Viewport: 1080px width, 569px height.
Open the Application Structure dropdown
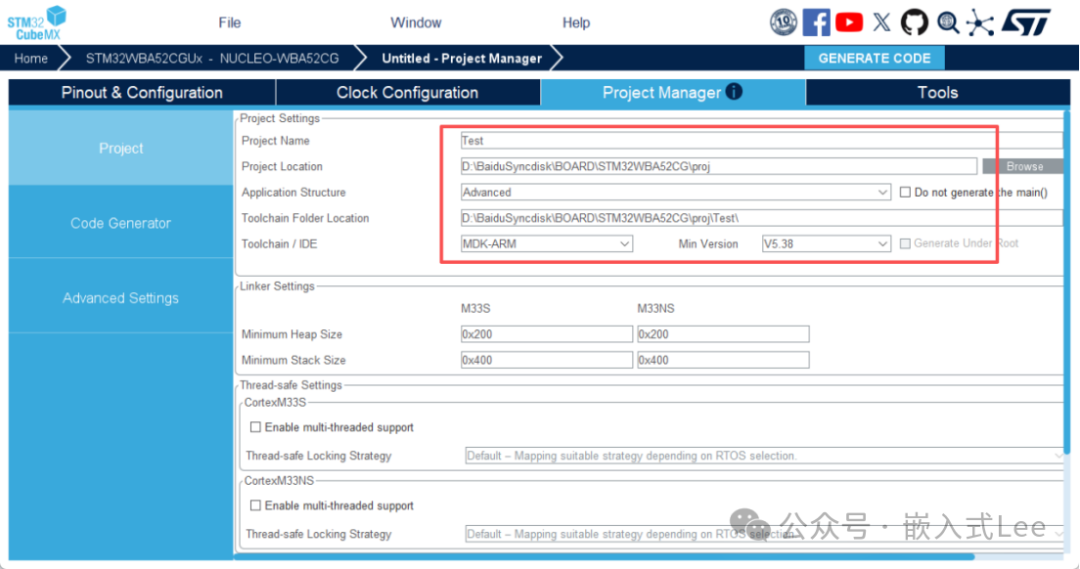[675, 192]
